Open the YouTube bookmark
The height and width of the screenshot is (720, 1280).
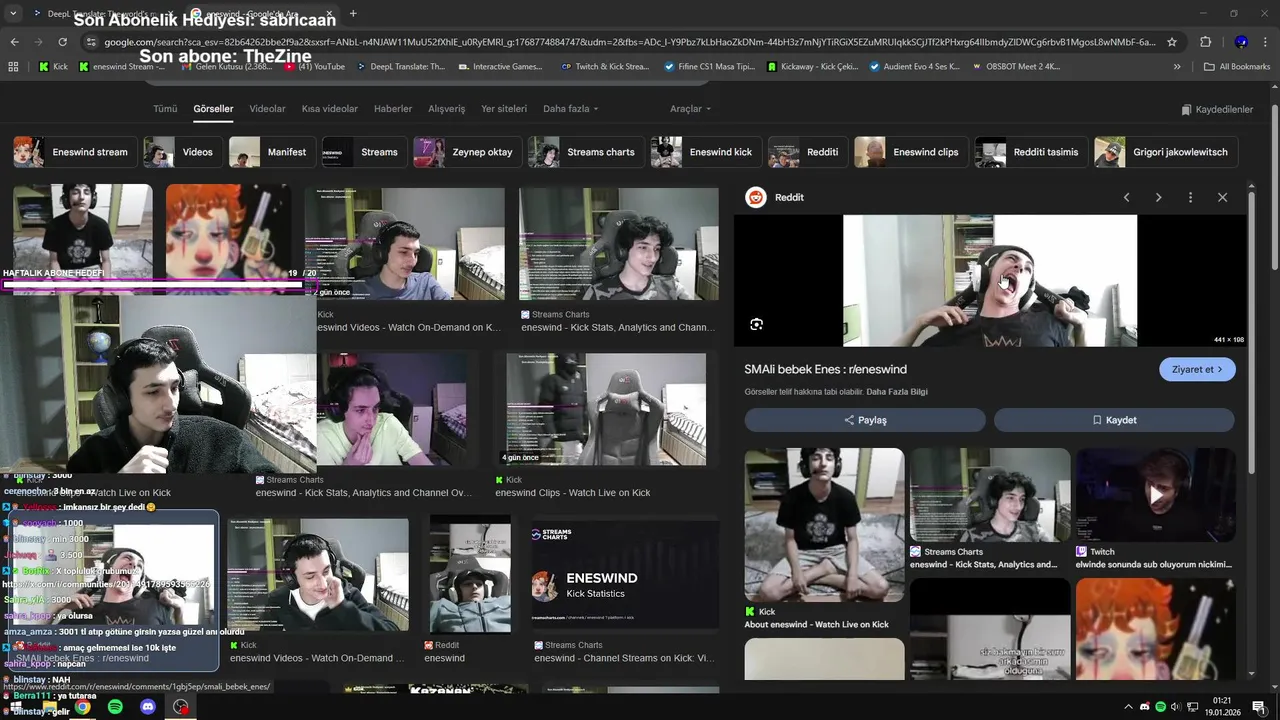pos(314,67)
